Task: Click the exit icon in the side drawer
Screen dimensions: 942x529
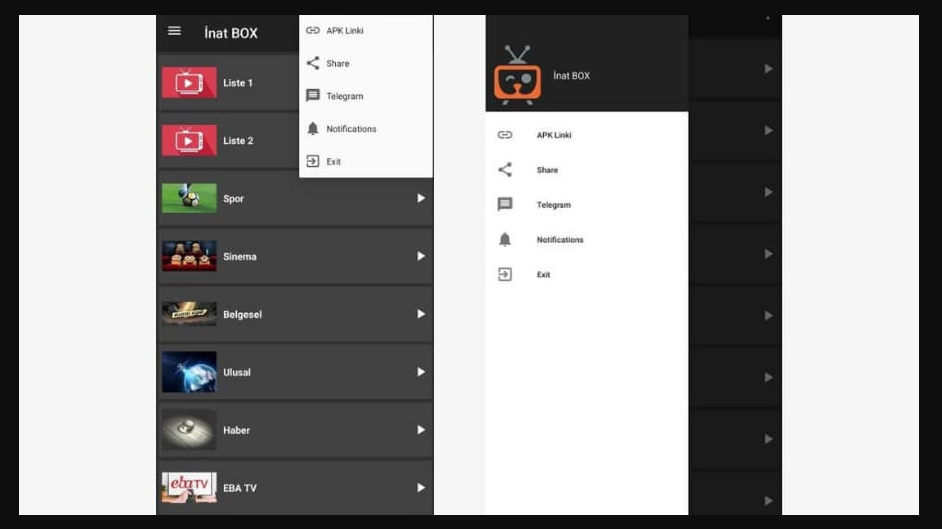Action: (505, 274)
